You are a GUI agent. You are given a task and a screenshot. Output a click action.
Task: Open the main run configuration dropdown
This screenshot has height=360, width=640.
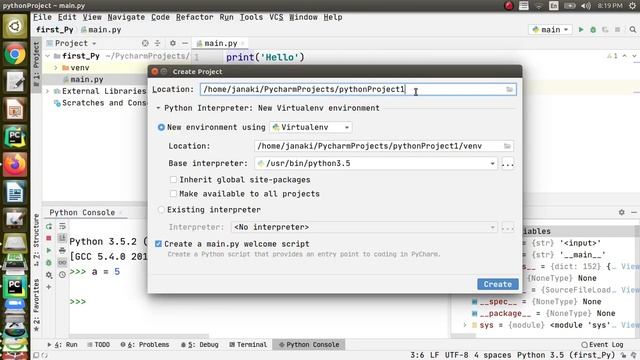[550, 29]
